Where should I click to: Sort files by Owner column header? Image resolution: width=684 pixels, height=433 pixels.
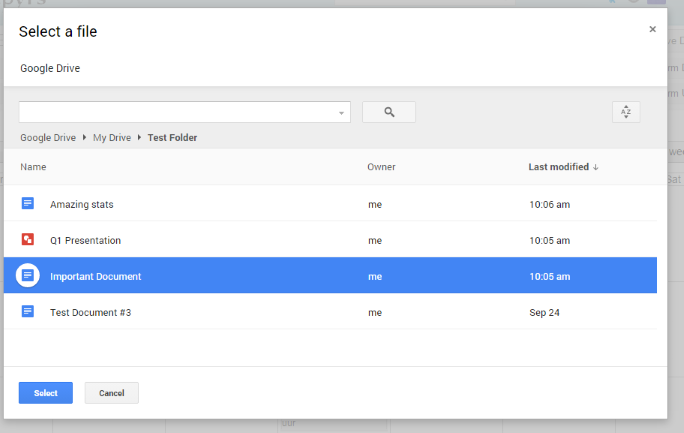(381, 167)
